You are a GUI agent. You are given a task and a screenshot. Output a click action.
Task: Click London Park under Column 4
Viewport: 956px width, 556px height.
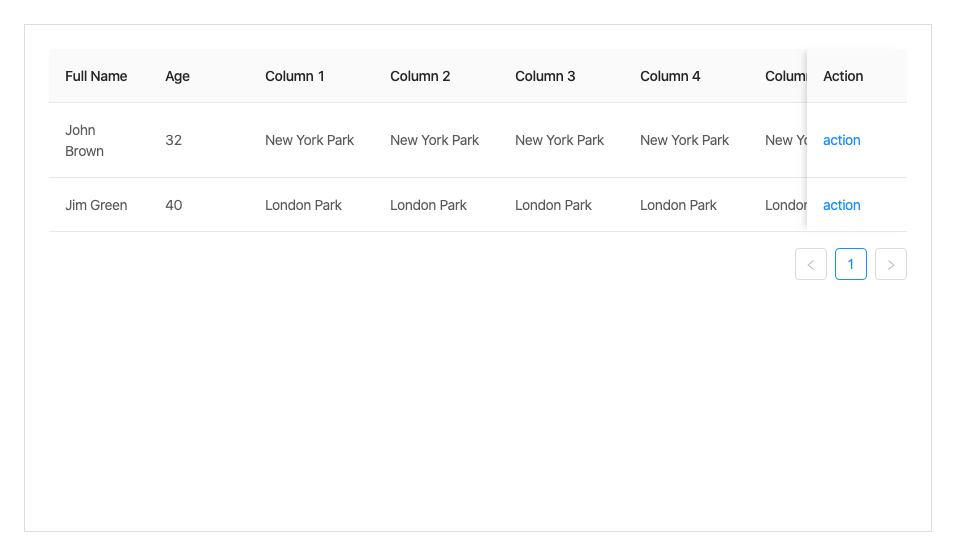[x=678, y=205]
